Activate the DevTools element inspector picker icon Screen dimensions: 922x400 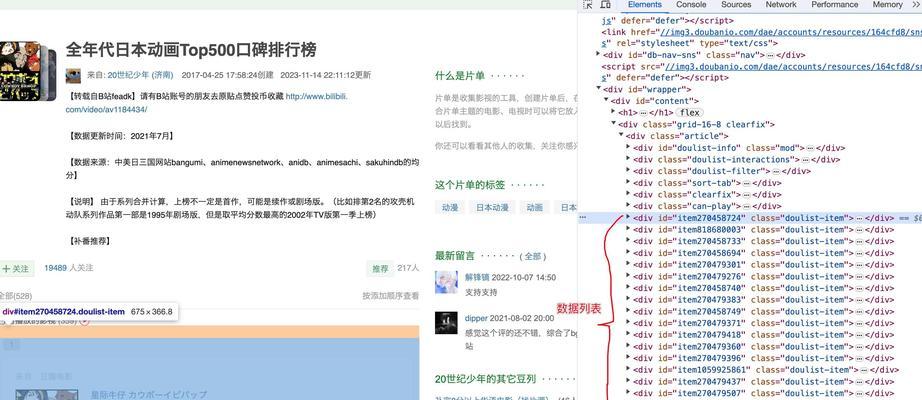click(x=588, y=5)
